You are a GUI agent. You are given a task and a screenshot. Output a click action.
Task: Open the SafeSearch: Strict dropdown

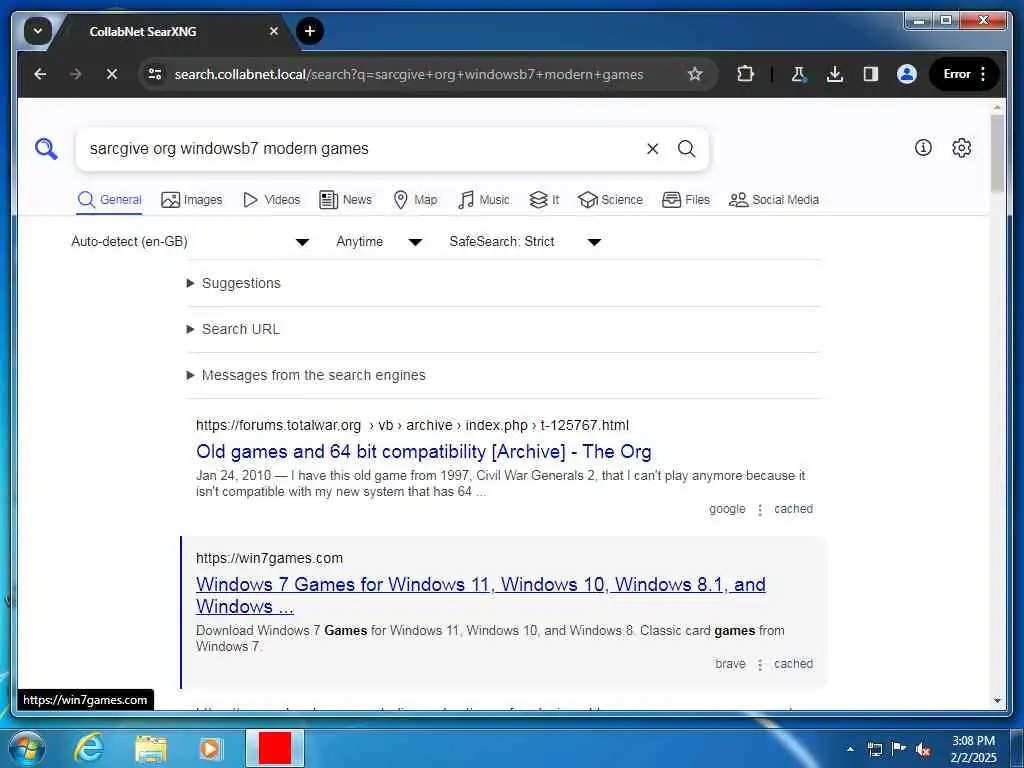(x=524, y=242)
